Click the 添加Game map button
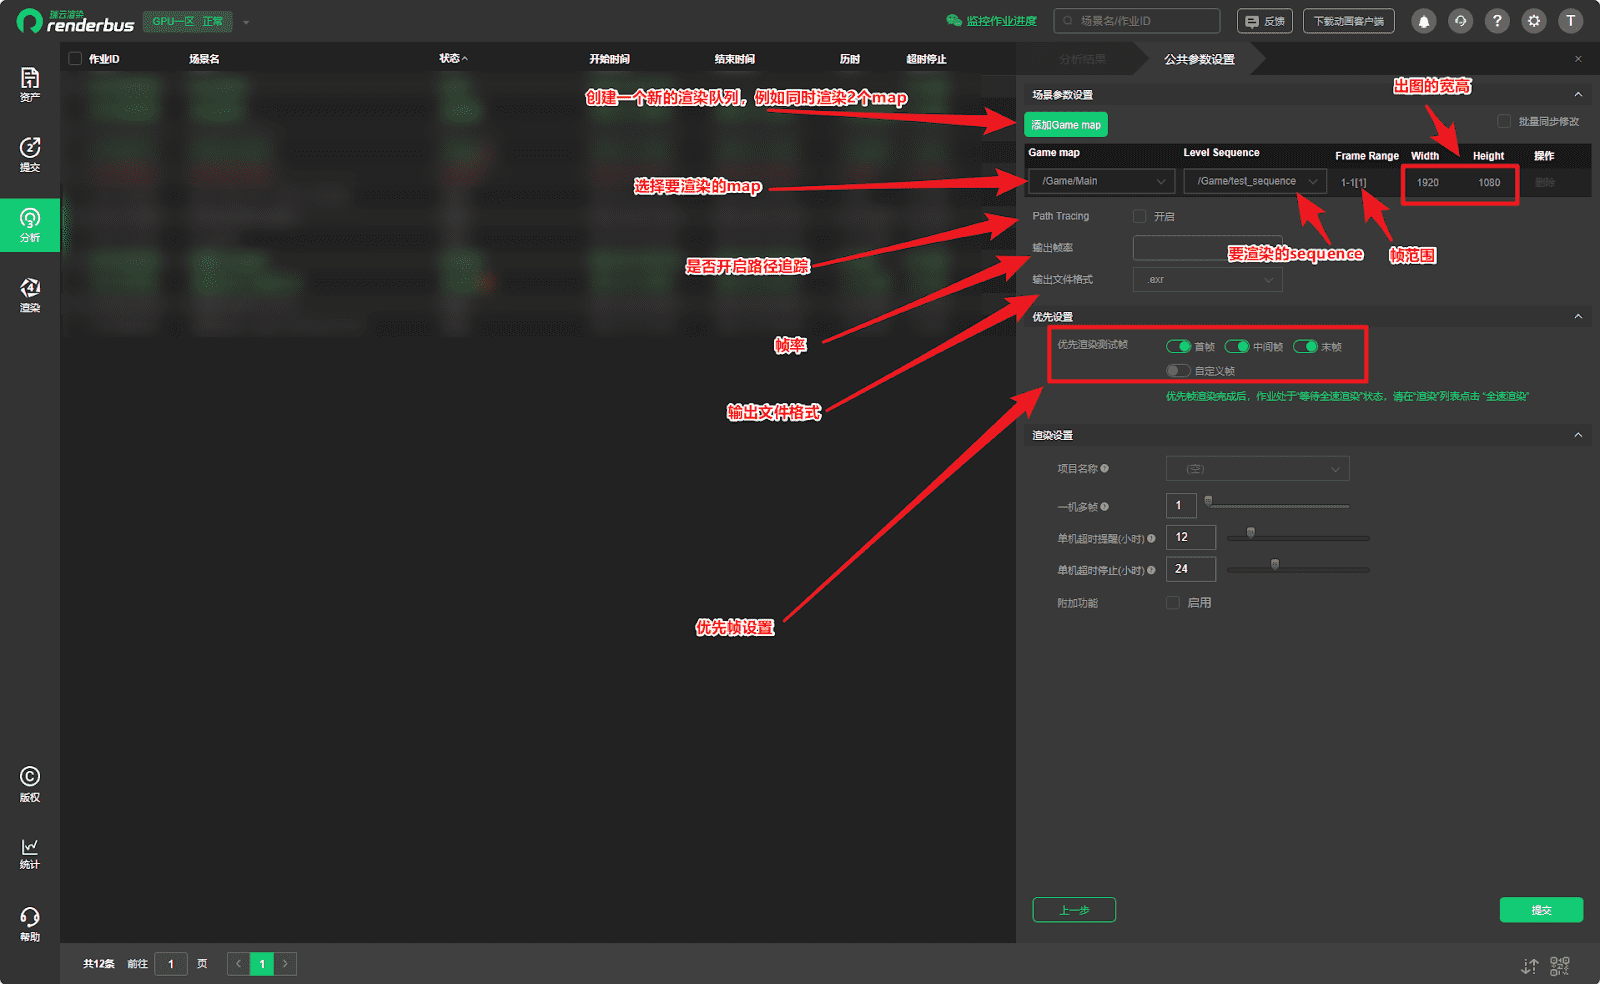 point(1066,125)
